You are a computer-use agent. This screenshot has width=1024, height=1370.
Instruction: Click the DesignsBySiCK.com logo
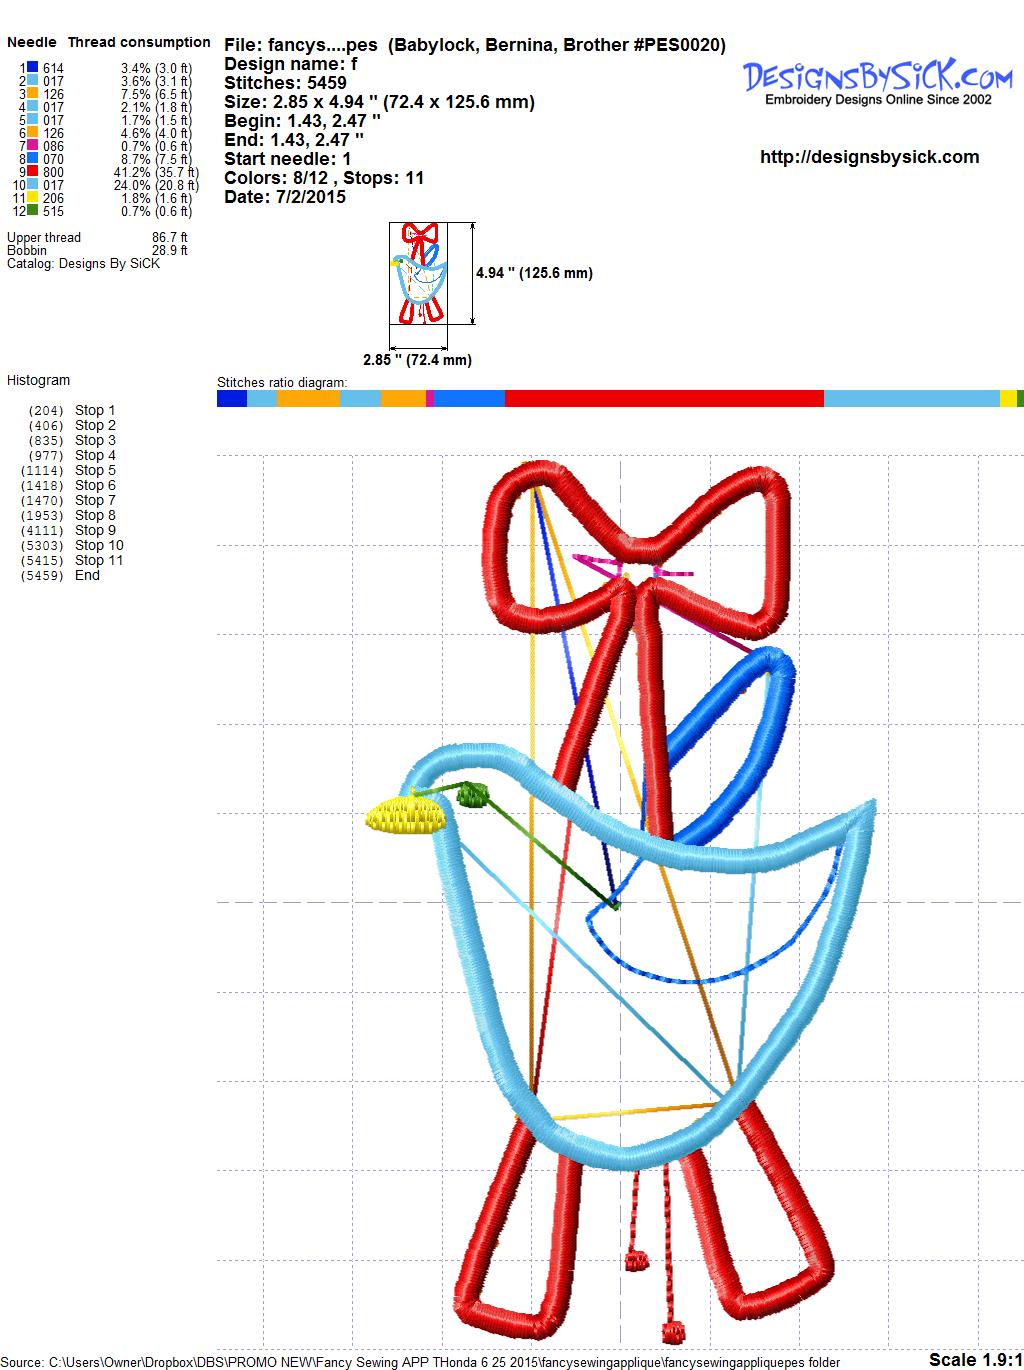[878, 81]
